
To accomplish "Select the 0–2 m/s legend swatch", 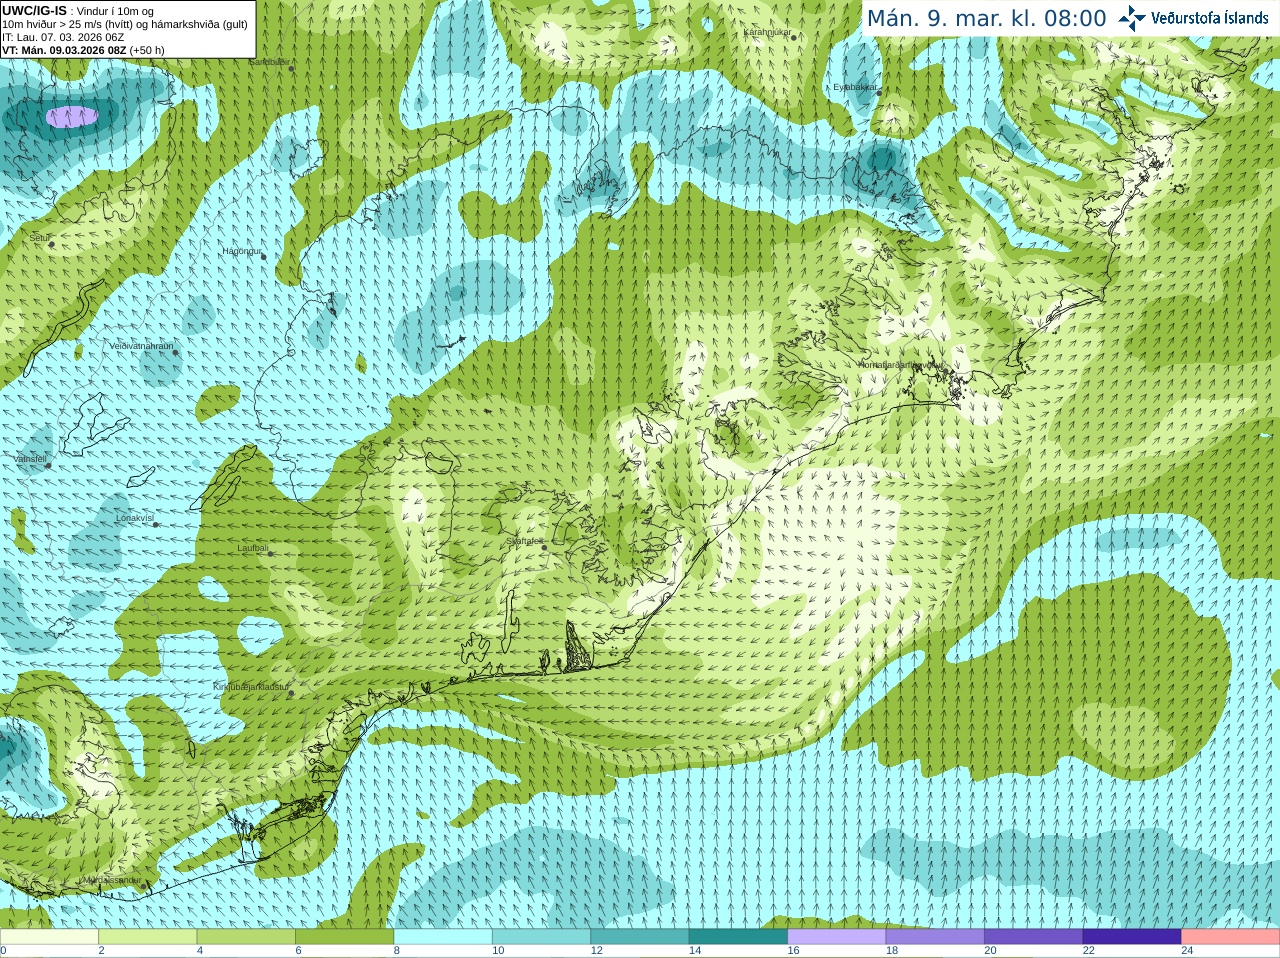I will [x=49, y=937].
